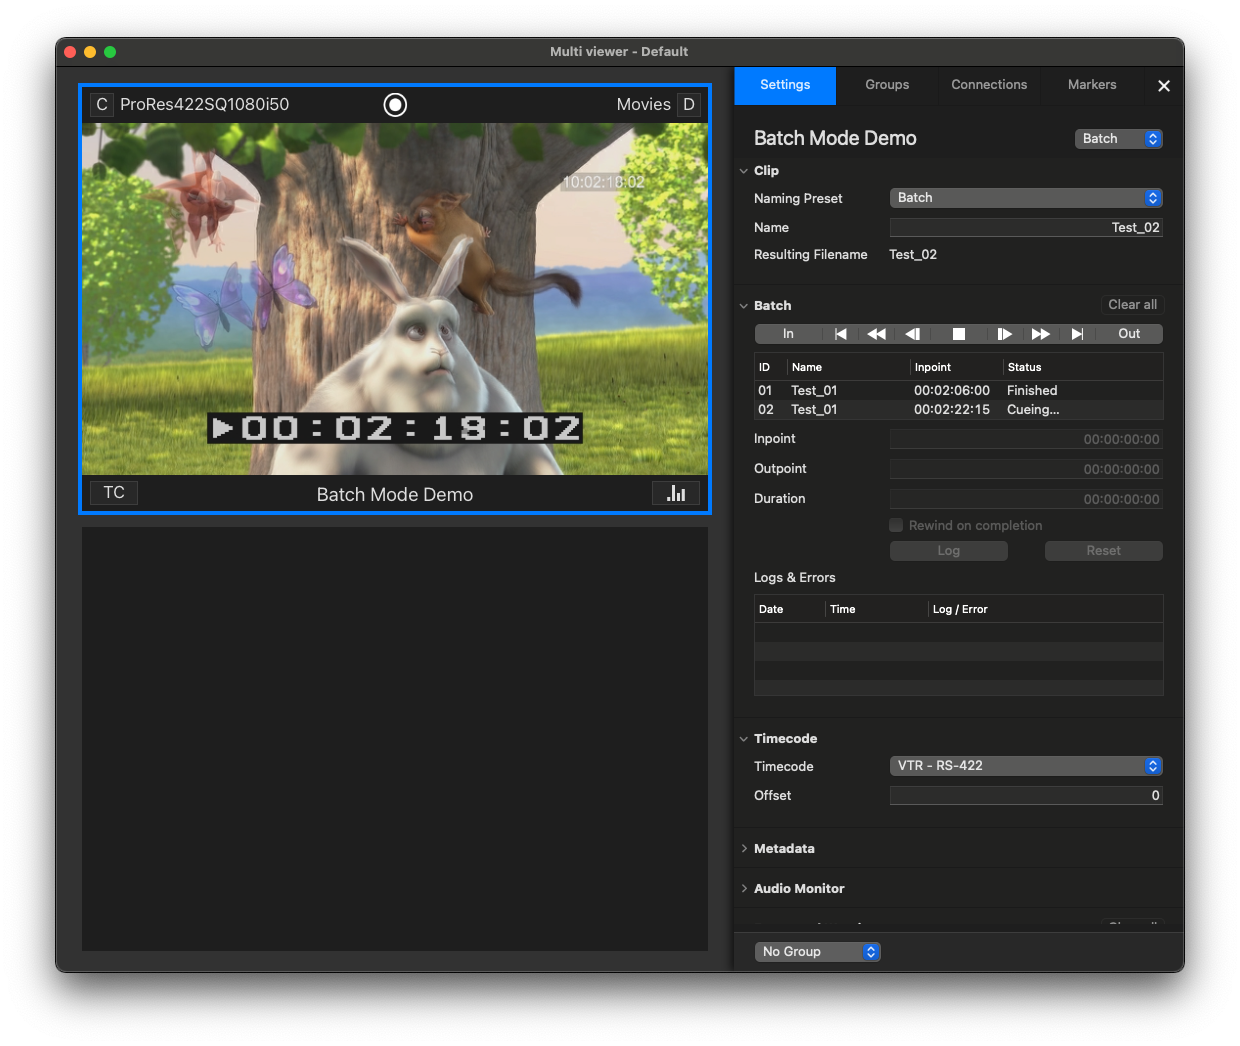Viewport: 1240px width, 1046px height.
Task: Click the empty second viewer slot
Action: tap(395, 739)
